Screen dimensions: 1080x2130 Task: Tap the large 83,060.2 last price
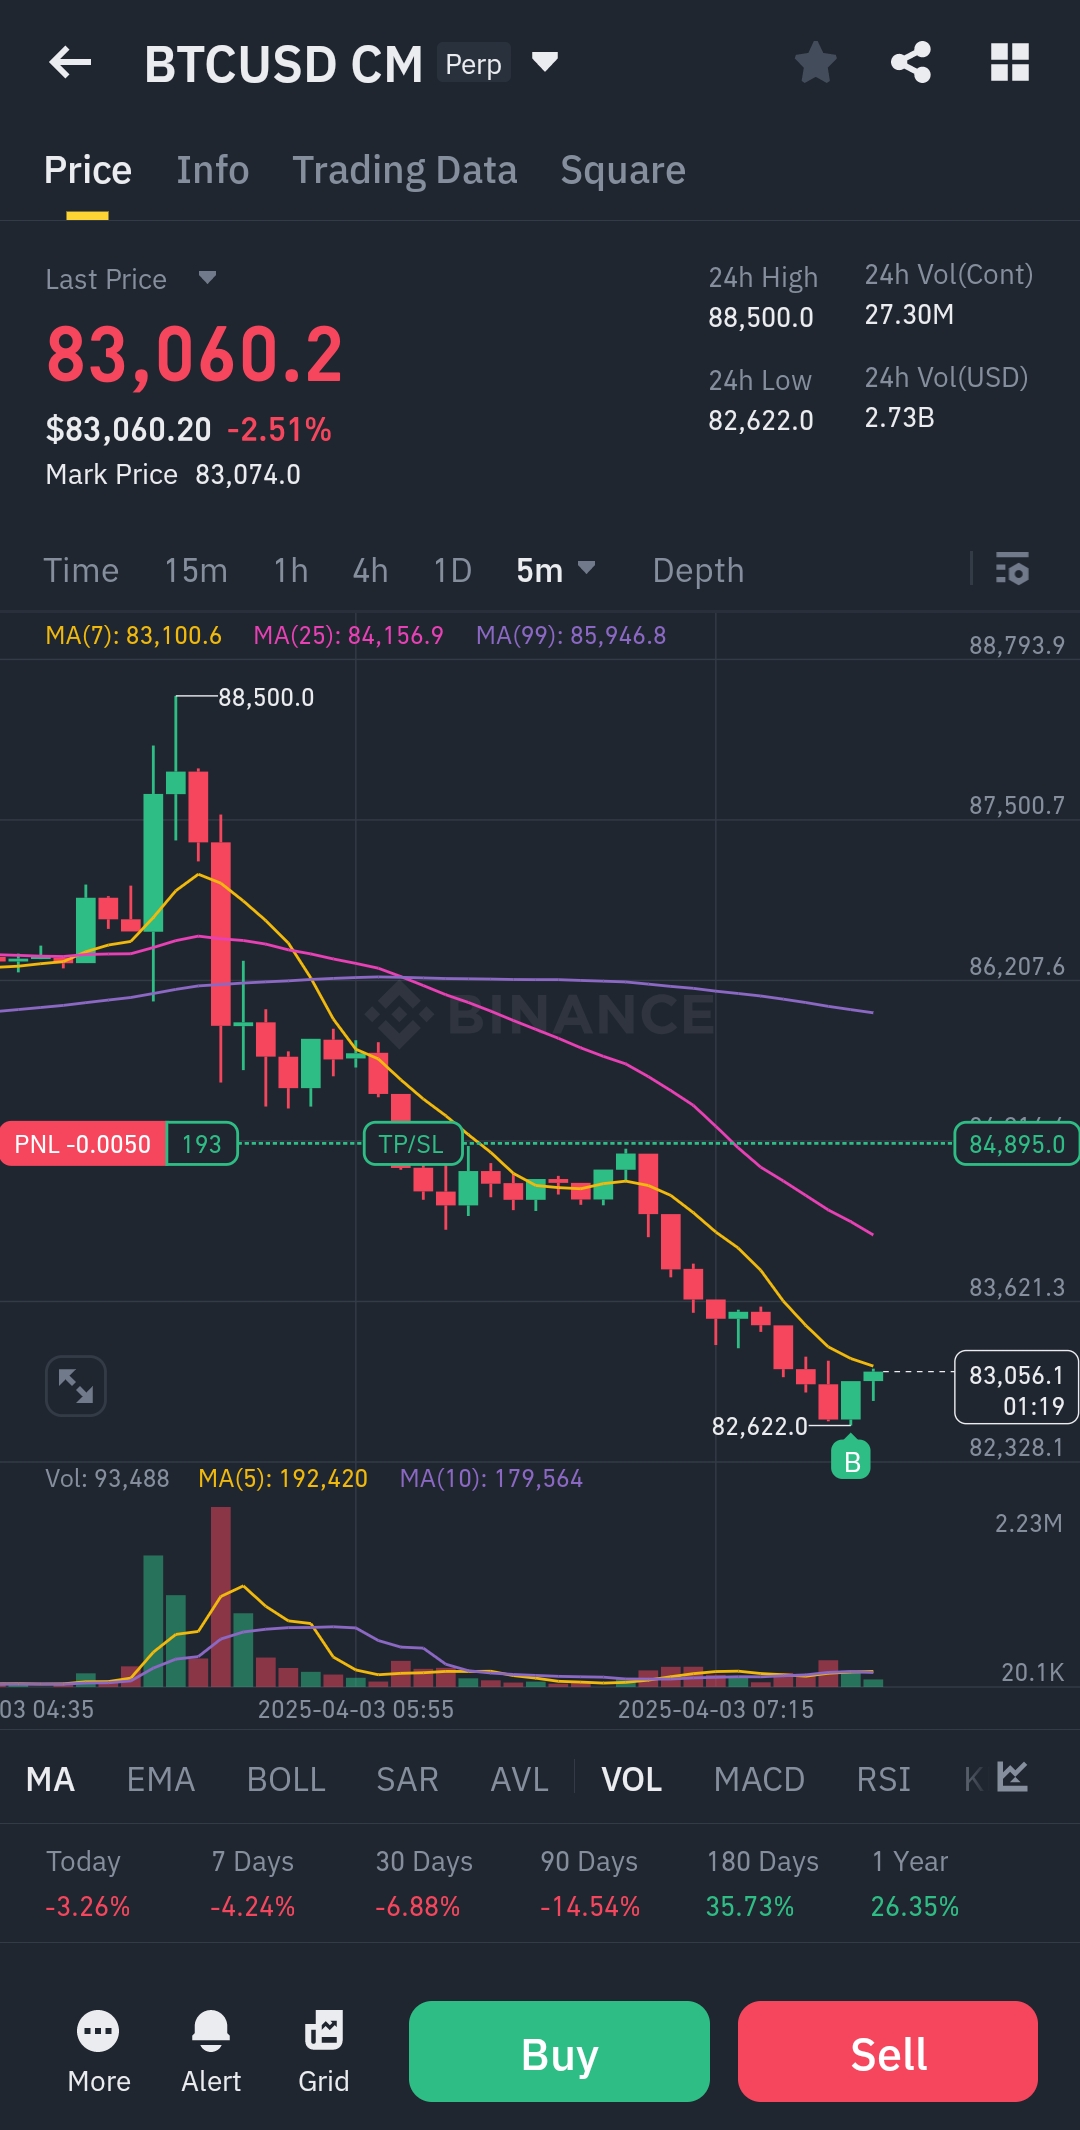tap(194, 355)
